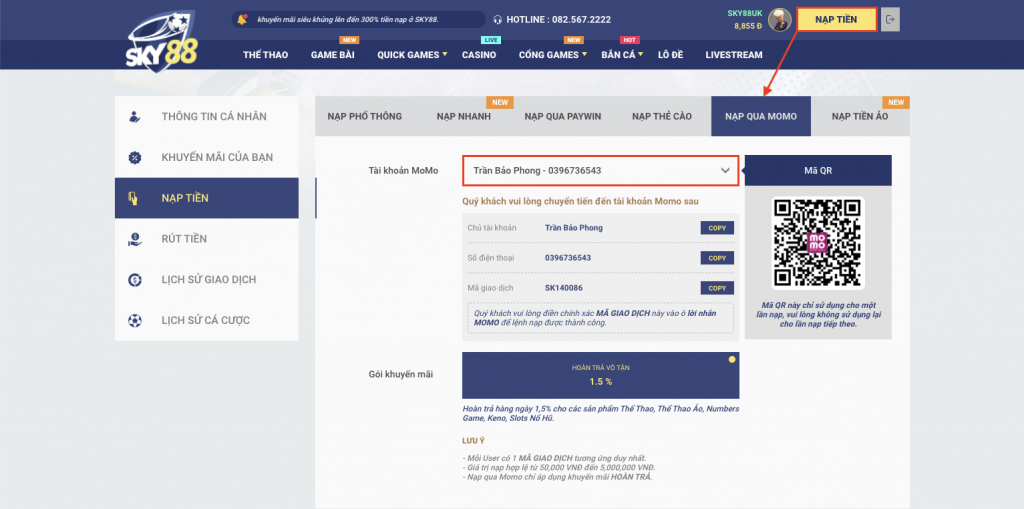Click the SKY88UK username

coord(745,13)
